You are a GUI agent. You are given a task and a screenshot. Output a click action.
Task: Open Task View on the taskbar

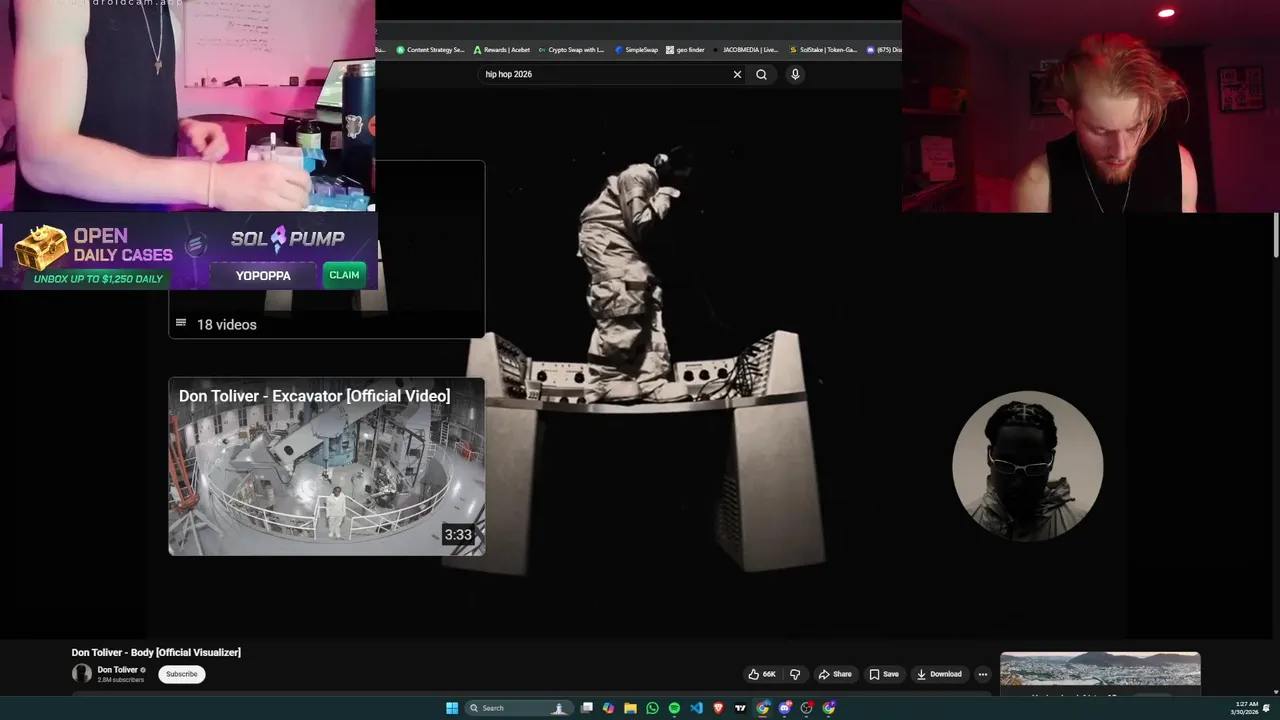point(587,708)
